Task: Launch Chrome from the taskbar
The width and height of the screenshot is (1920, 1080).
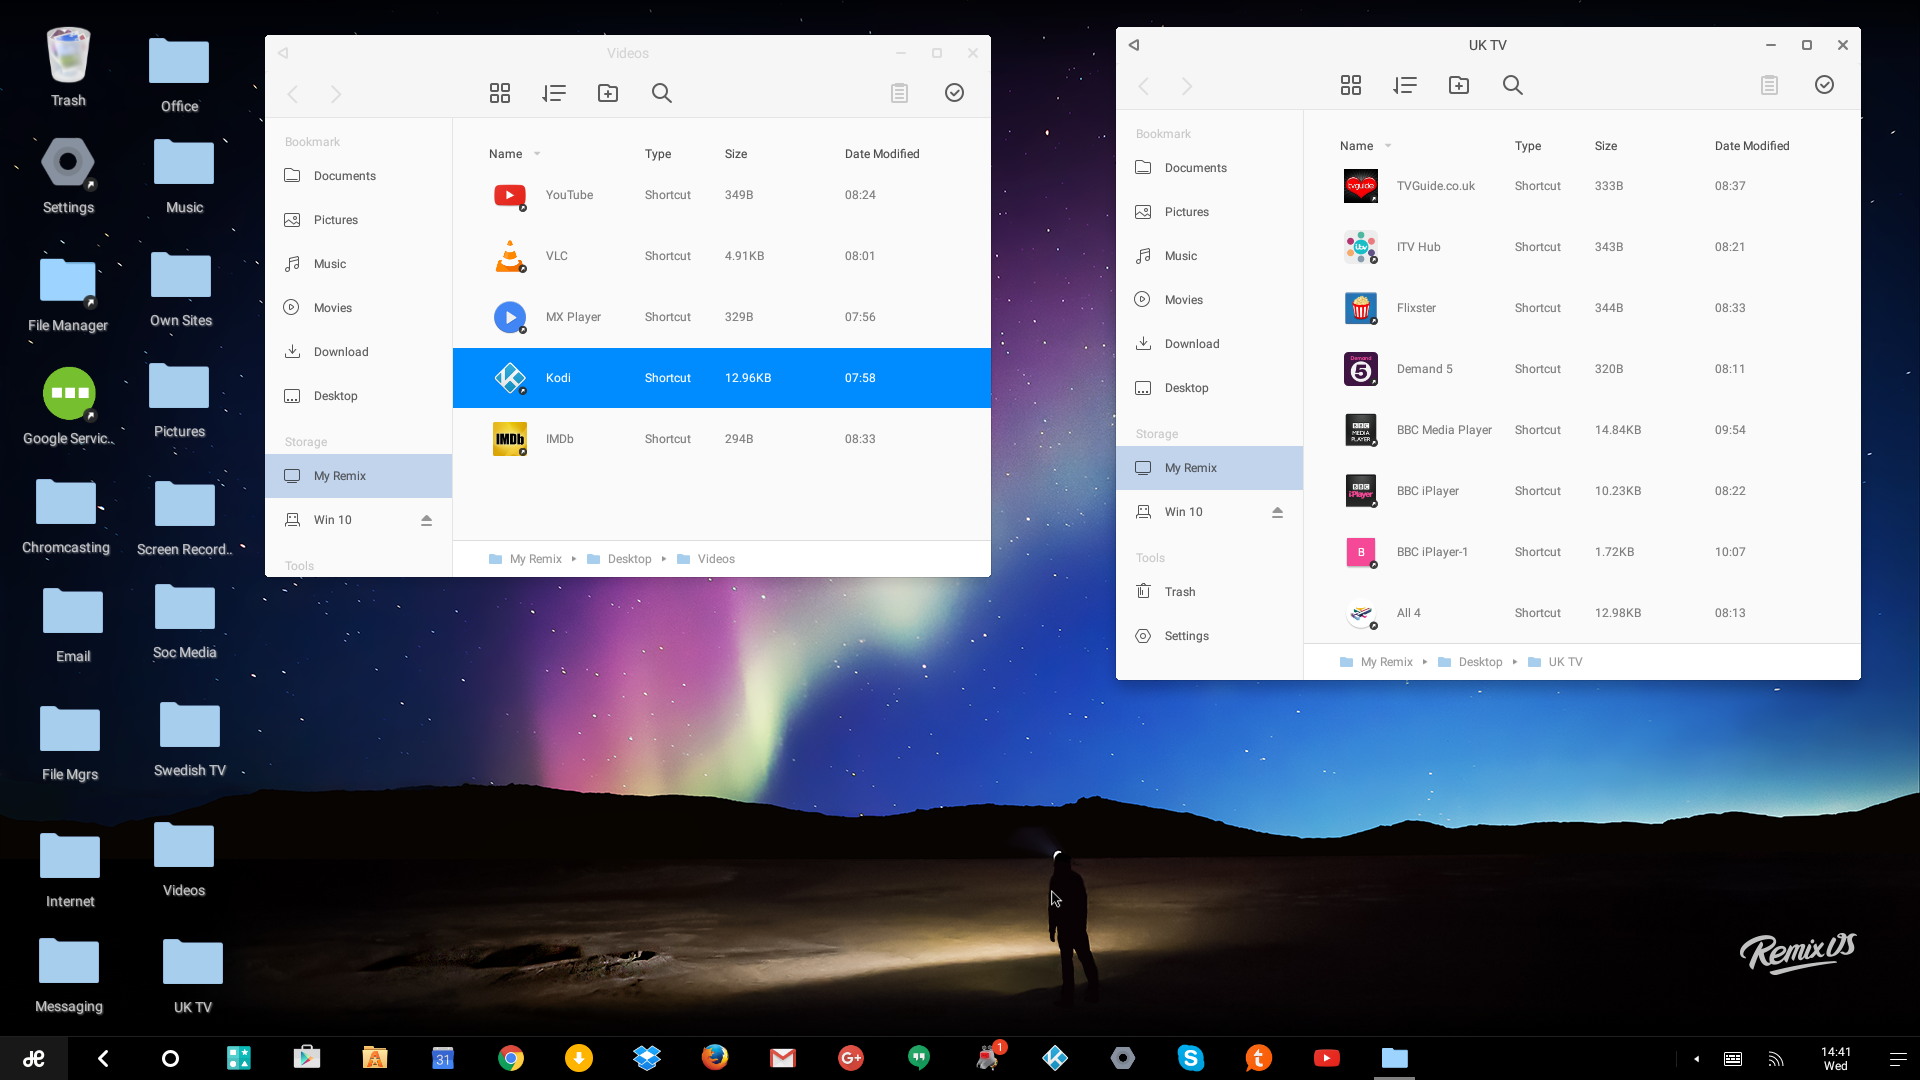Action: coord(511,1058)
